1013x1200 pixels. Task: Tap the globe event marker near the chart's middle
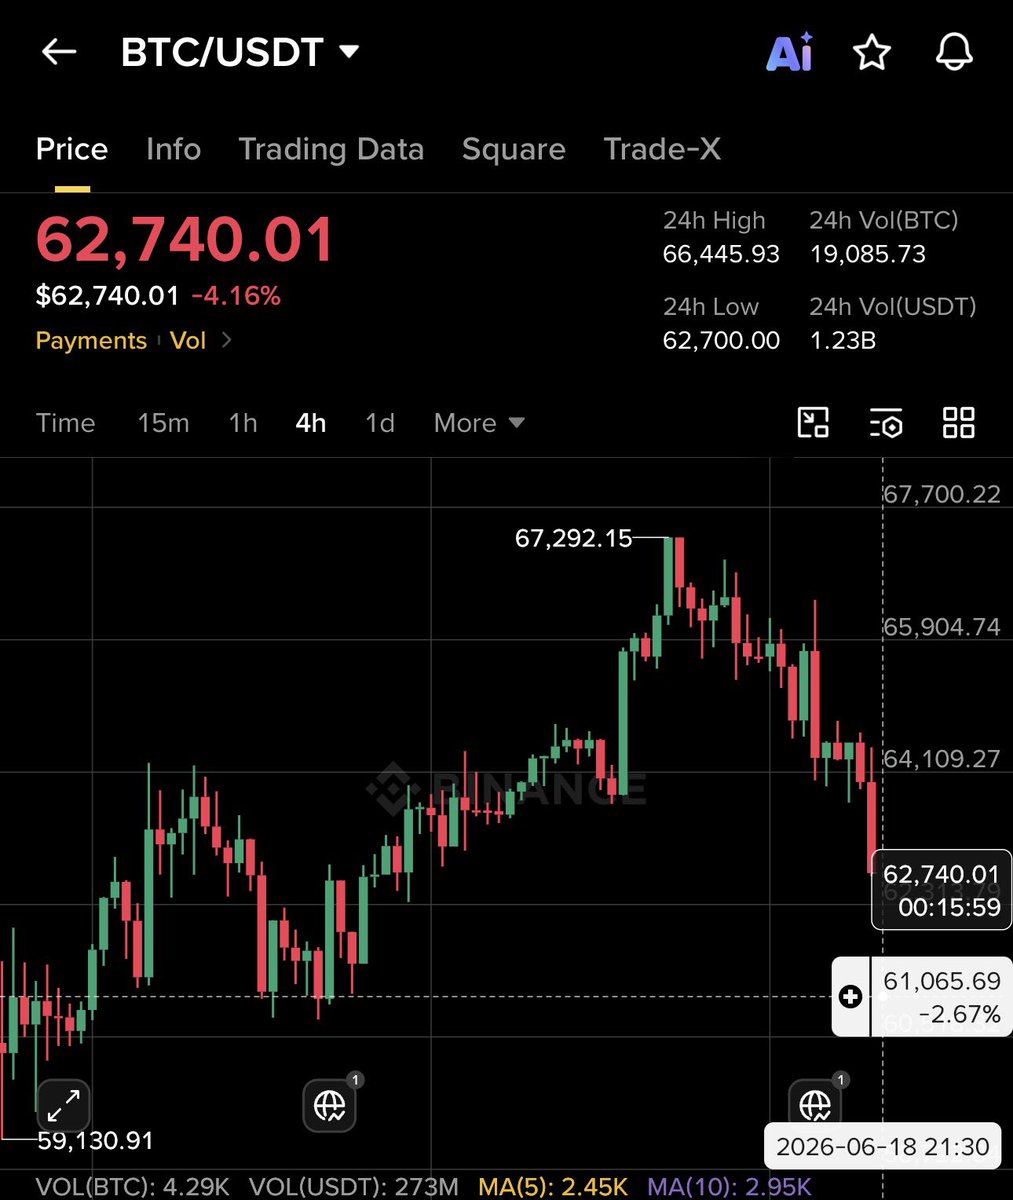point(330,1105)
